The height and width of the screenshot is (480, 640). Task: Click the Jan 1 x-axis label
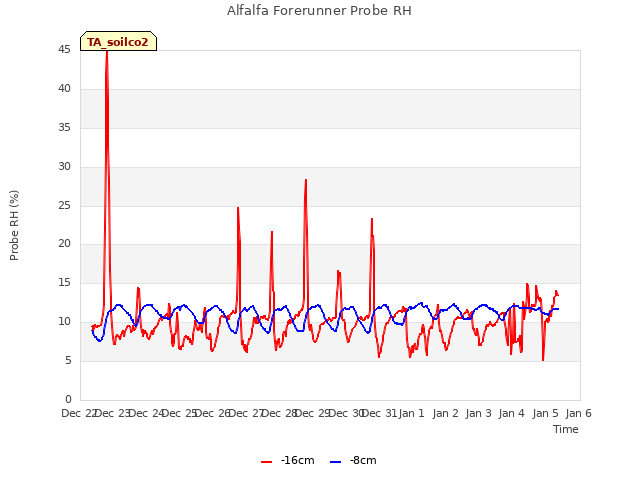point(411,413)
